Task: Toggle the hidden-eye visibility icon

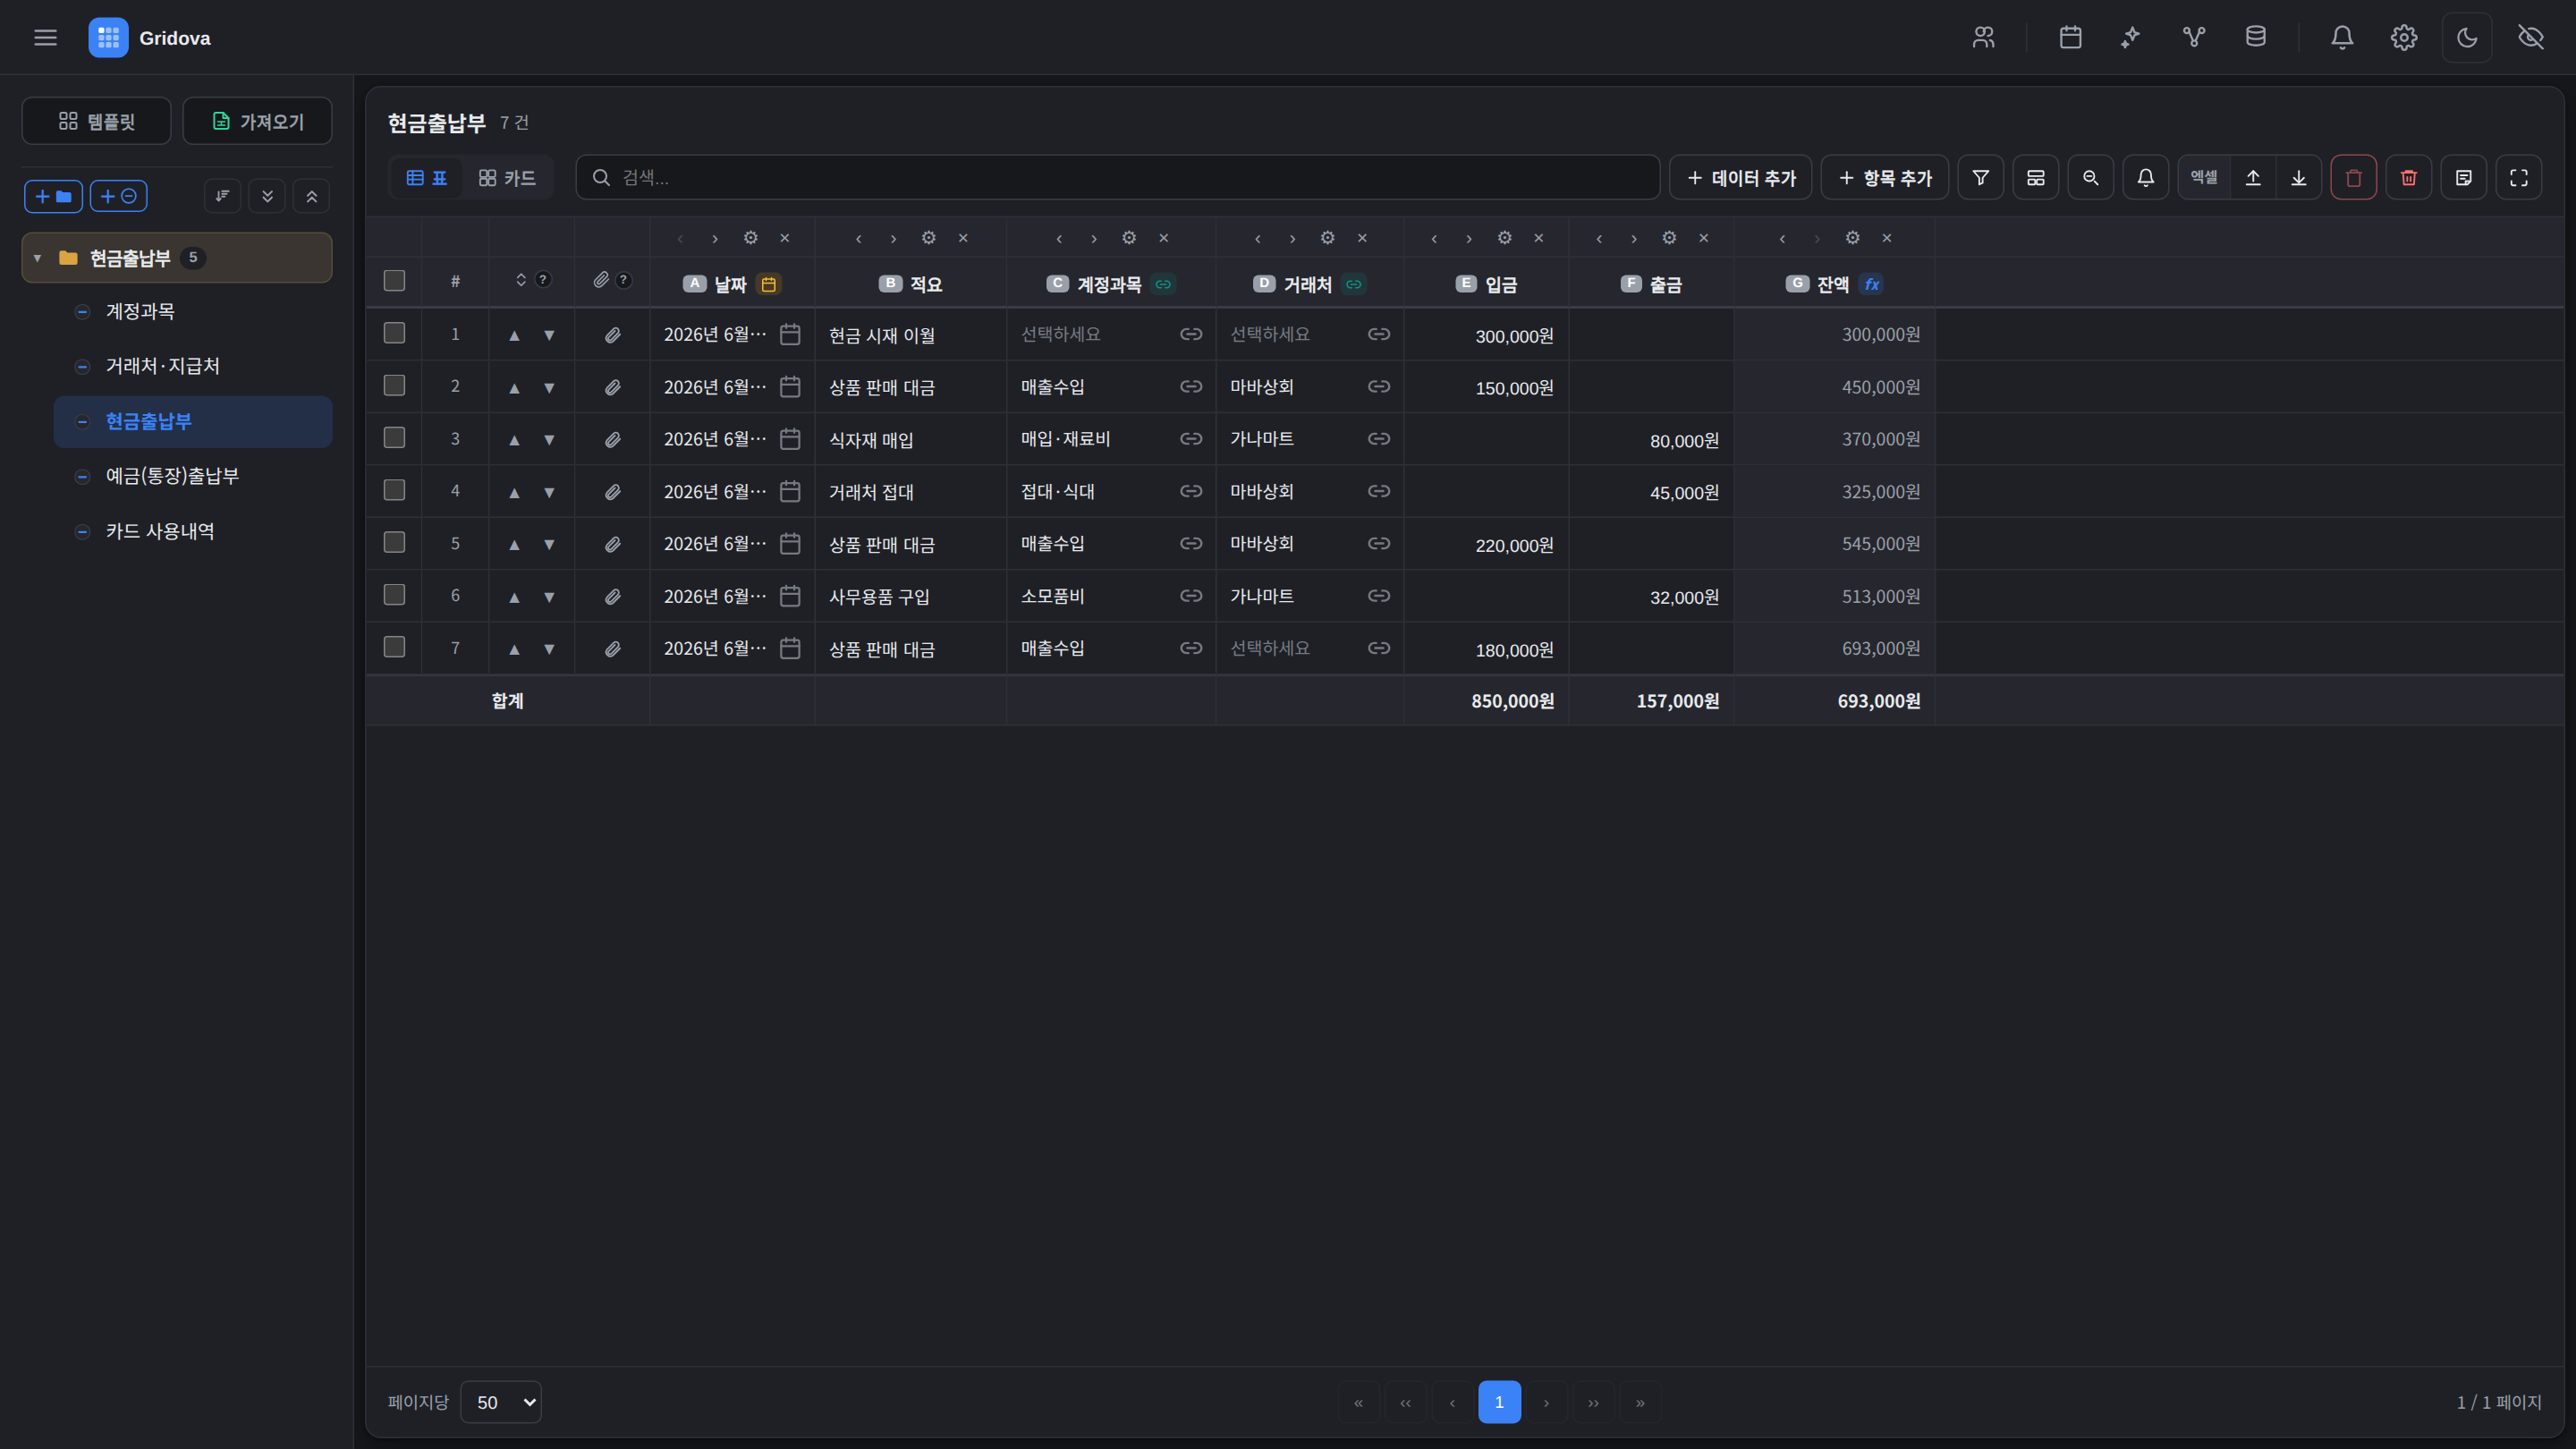Action: (x=2531, y=38)
